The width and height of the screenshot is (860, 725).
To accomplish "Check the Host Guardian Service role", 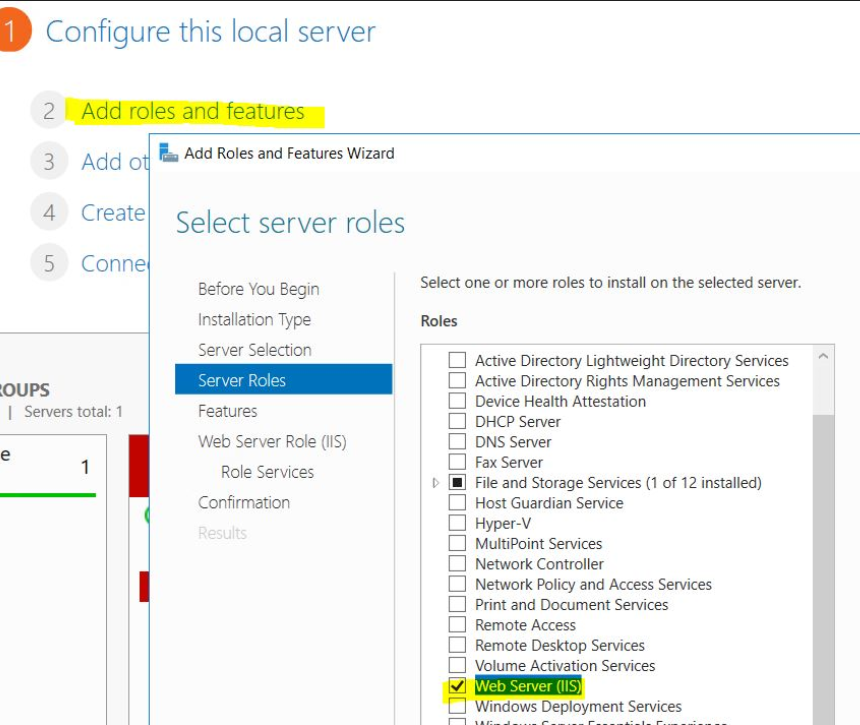I will (x=457, y=503).
